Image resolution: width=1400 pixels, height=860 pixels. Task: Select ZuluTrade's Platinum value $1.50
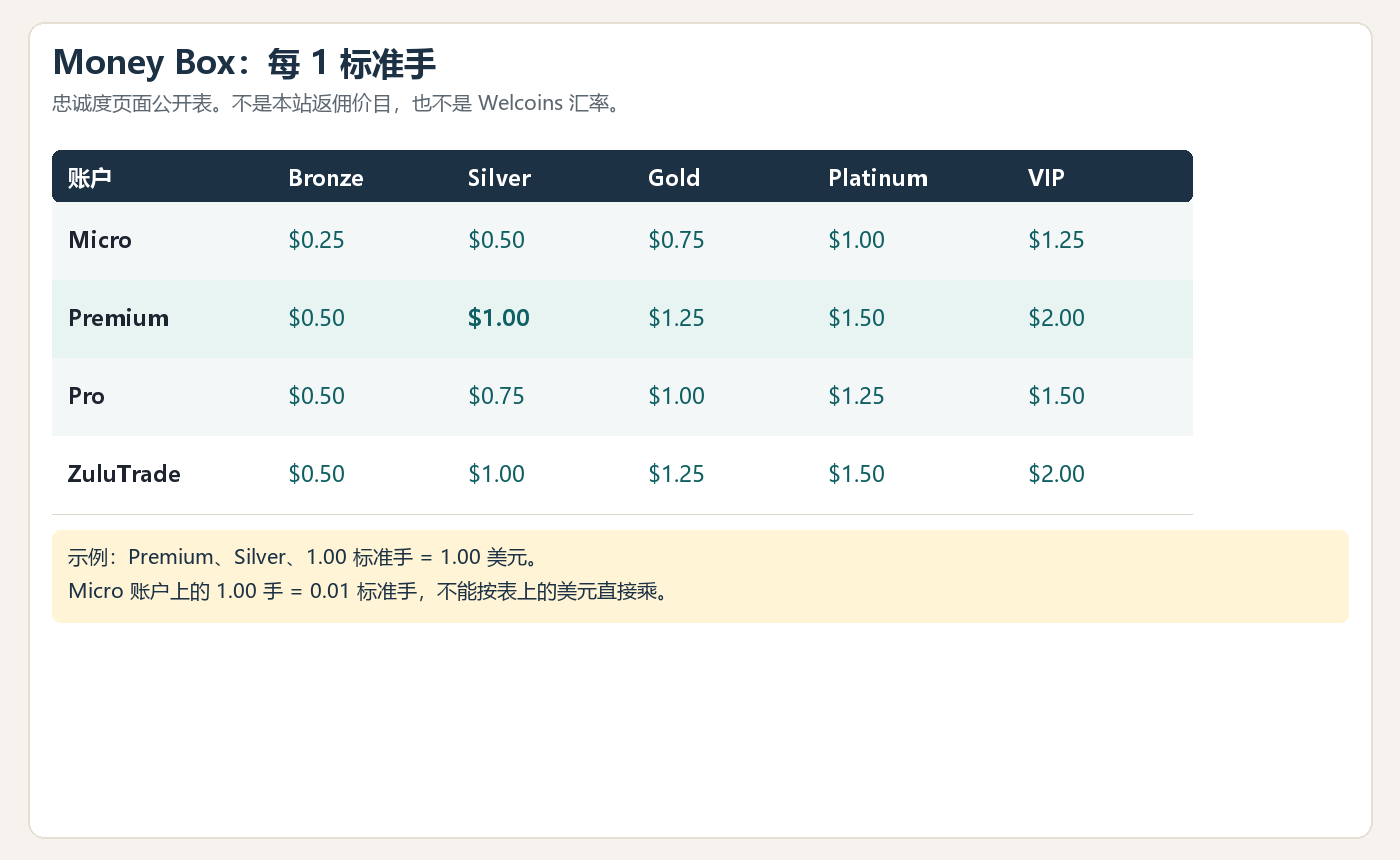coord(856,474)
